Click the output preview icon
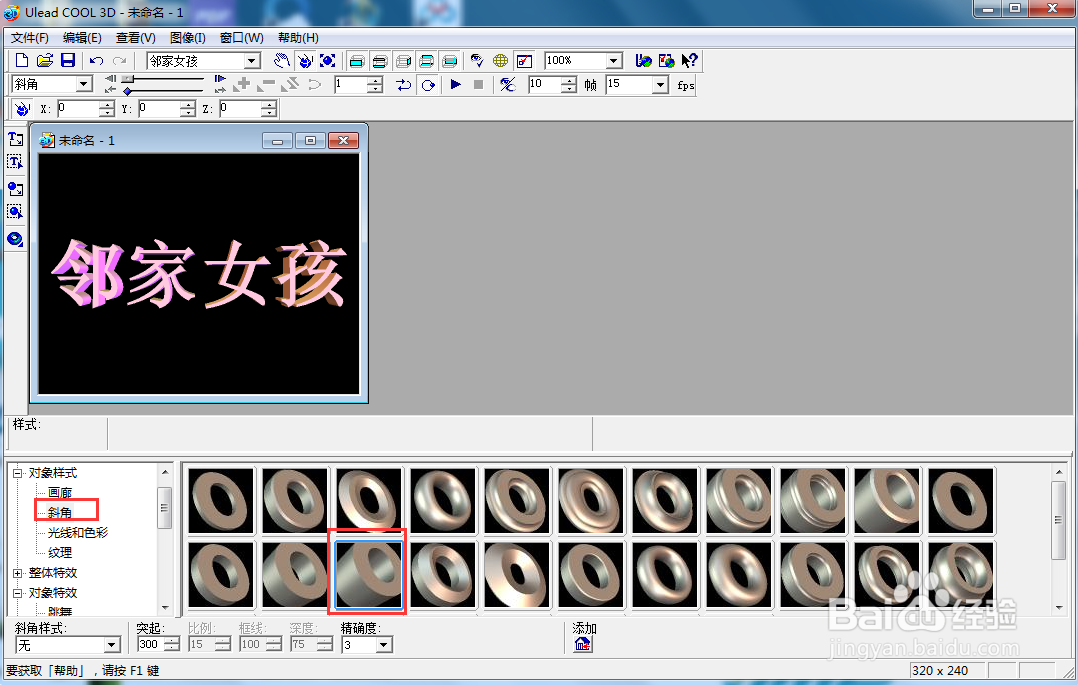Image resolution: width=1078 pixels, height=685 pixels. [x=524, y=61]
